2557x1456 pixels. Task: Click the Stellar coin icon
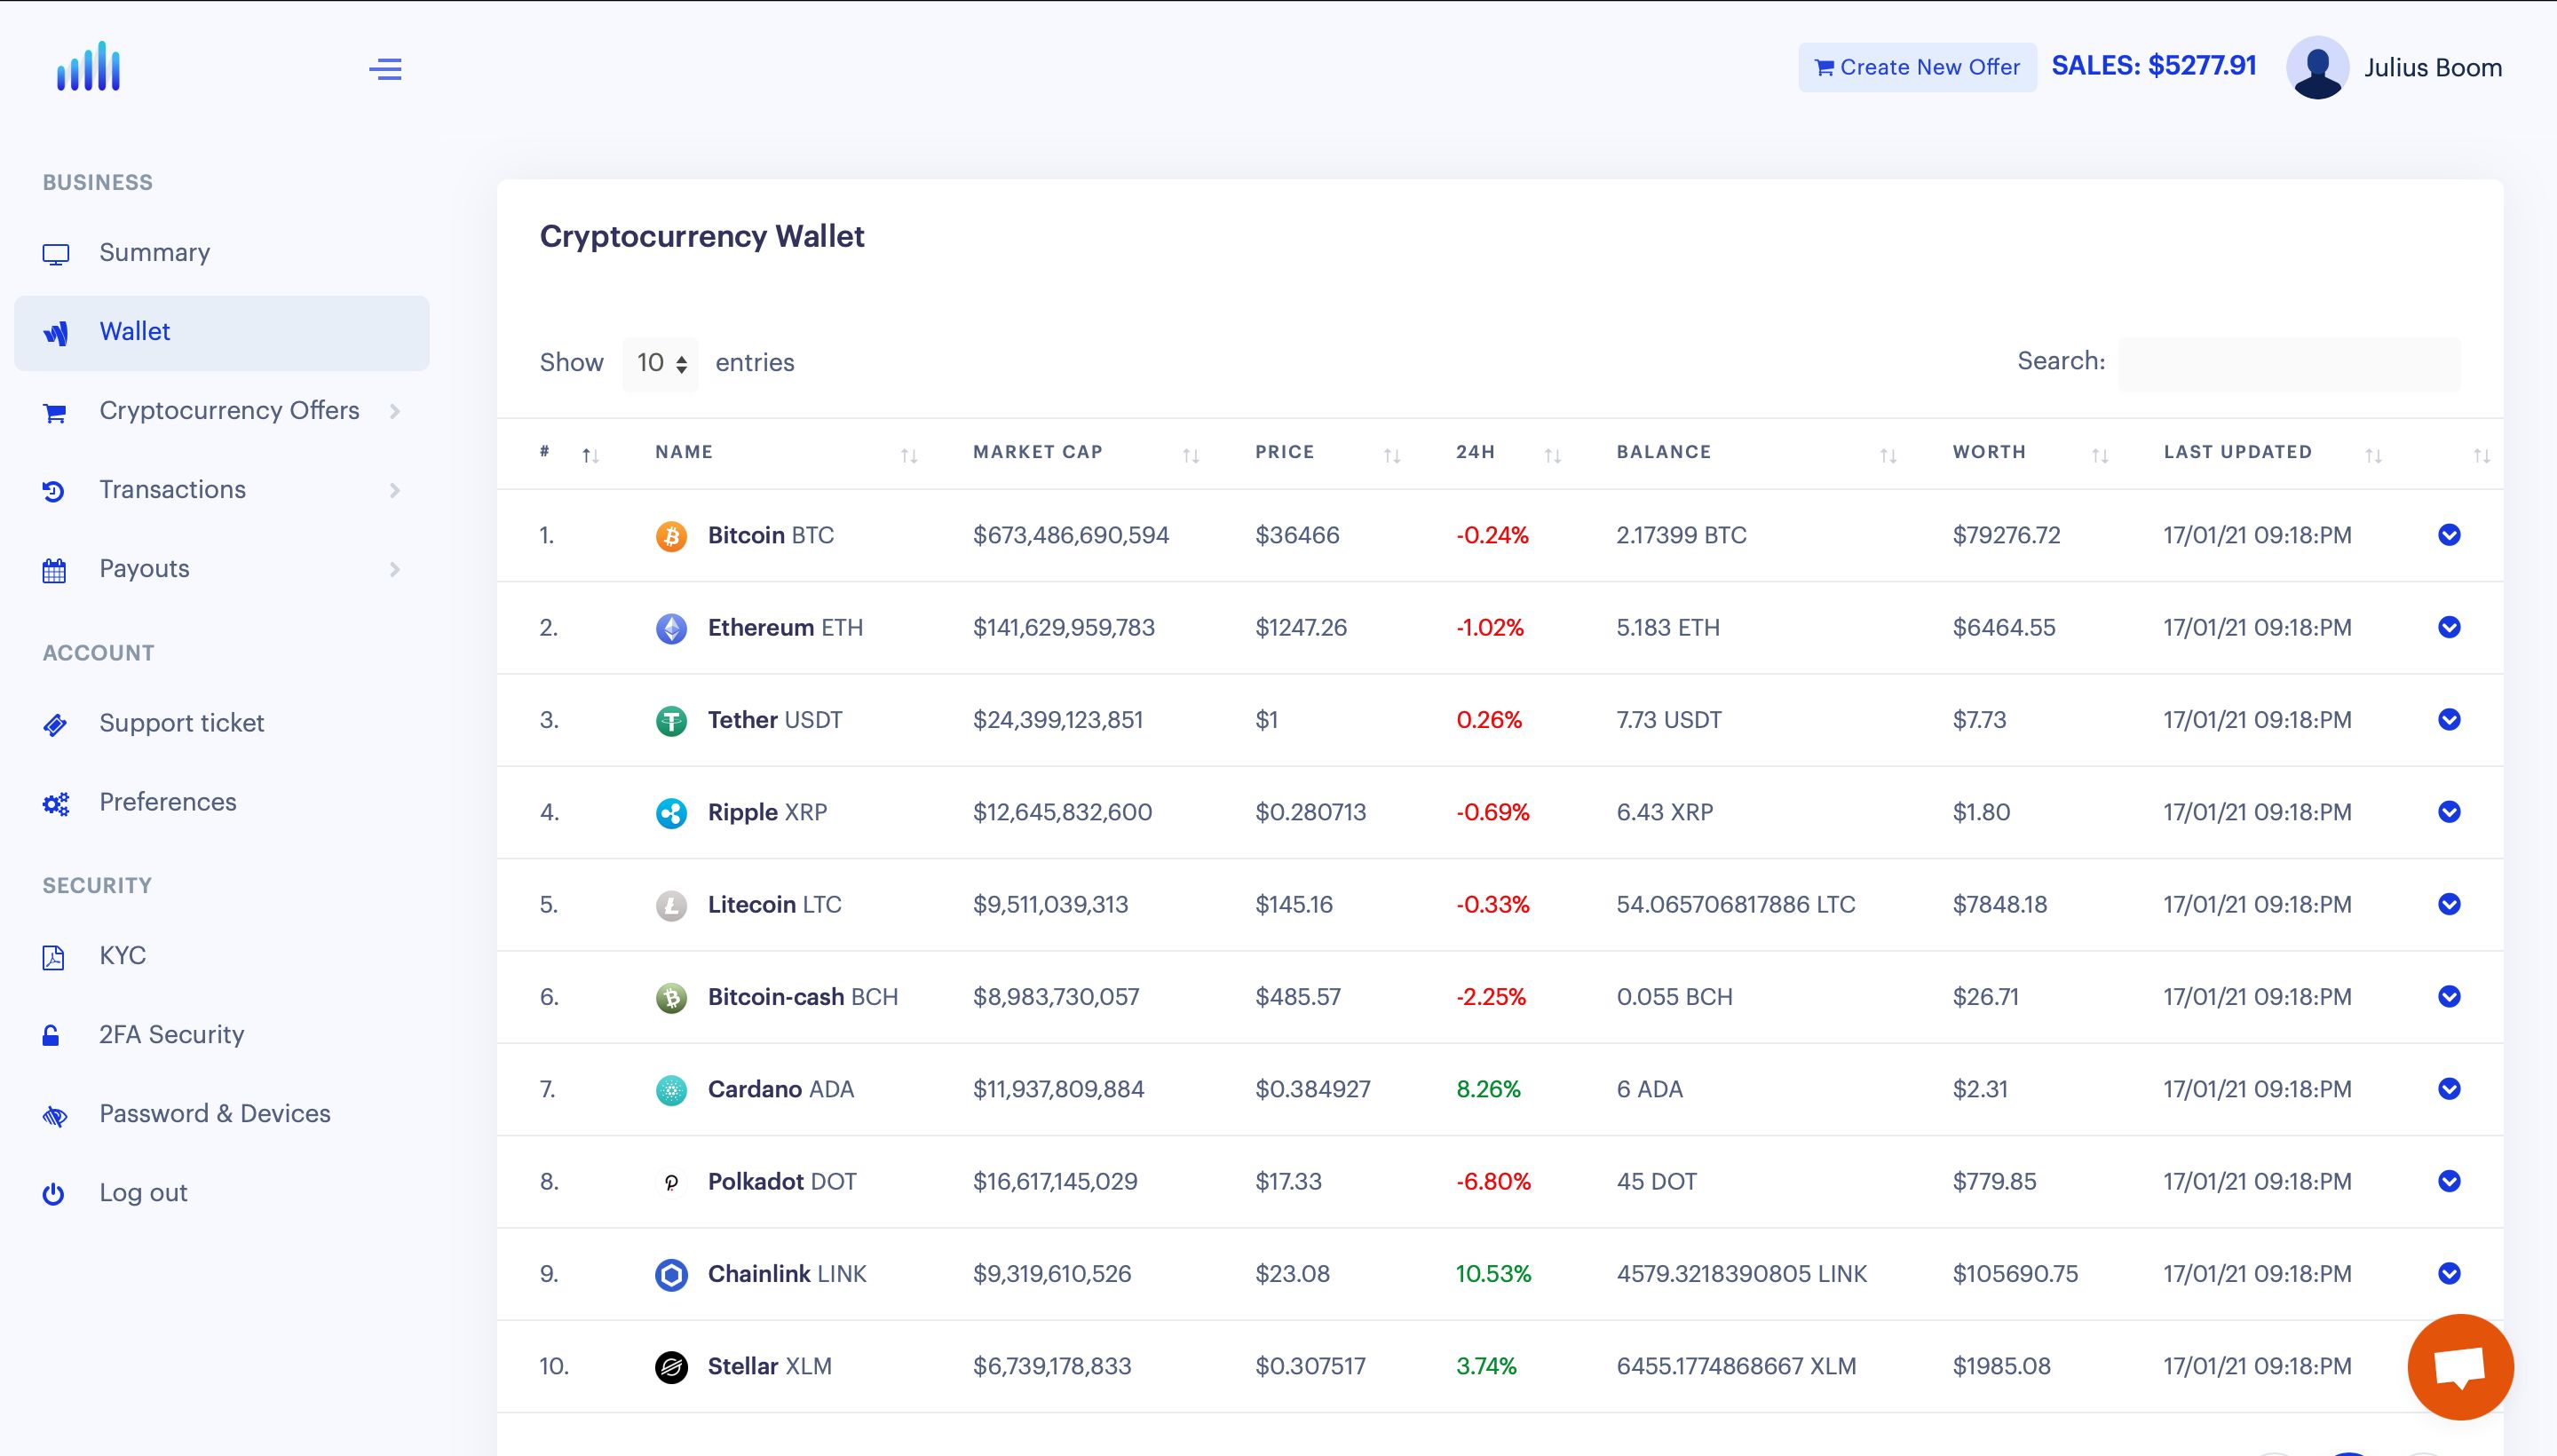671,1366
